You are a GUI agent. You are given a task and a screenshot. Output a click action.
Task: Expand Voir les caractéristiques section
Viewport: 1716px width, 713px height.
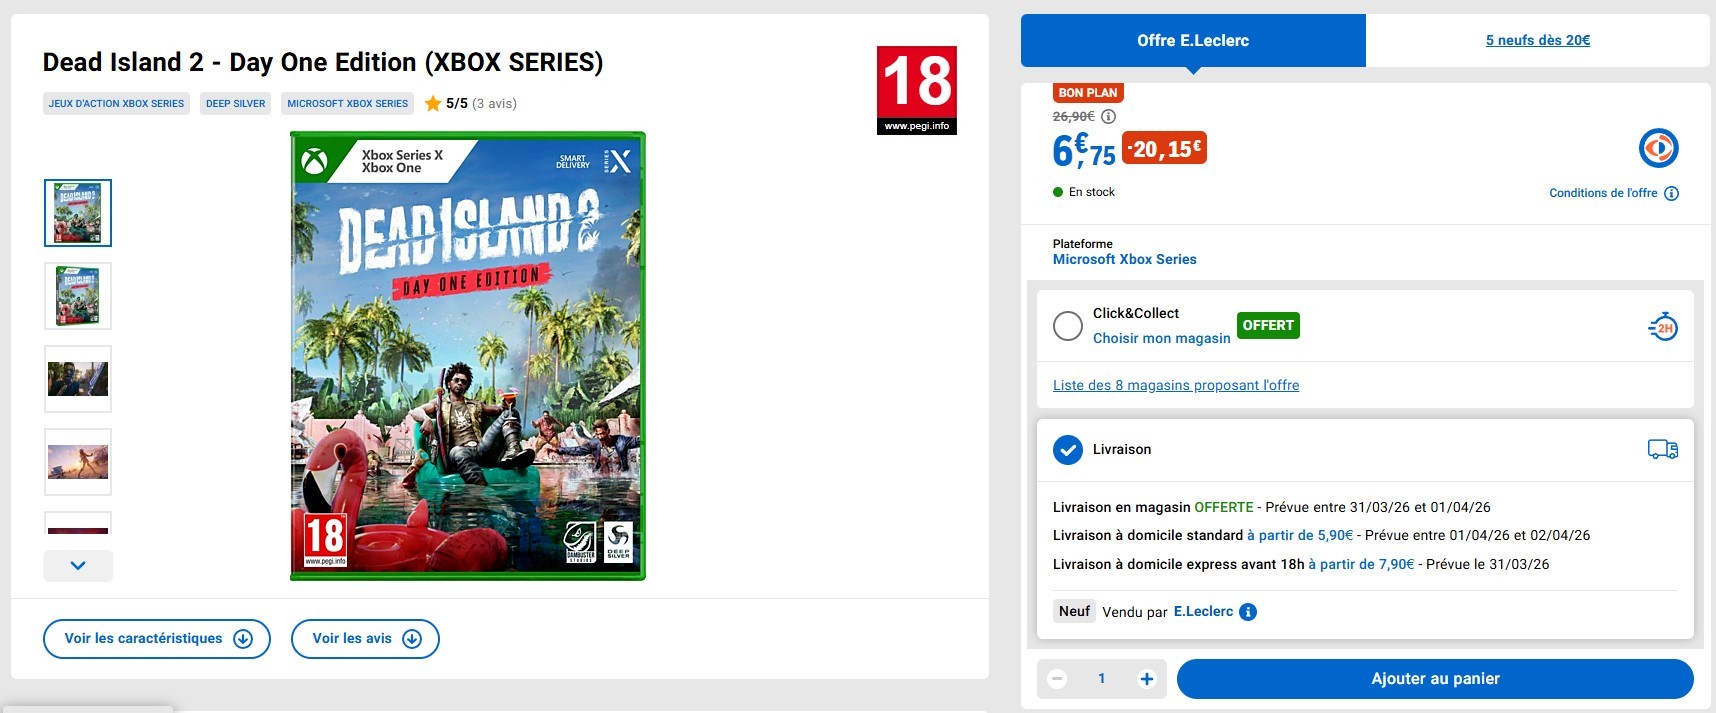157,639
